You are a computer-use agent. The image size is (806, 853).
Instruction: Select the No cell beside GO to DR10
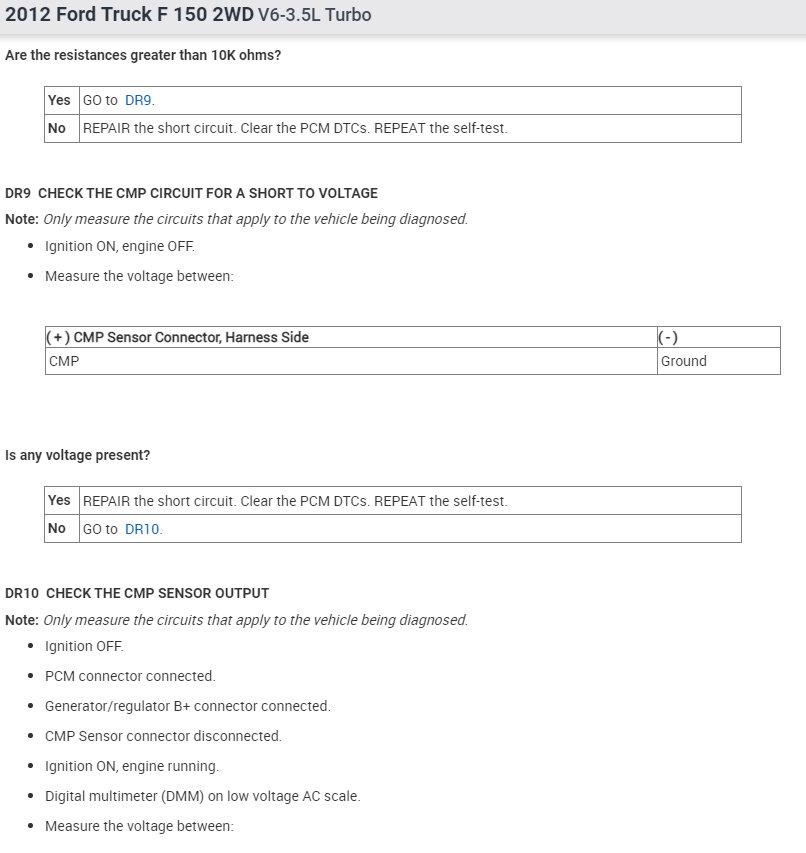point(57,528)
